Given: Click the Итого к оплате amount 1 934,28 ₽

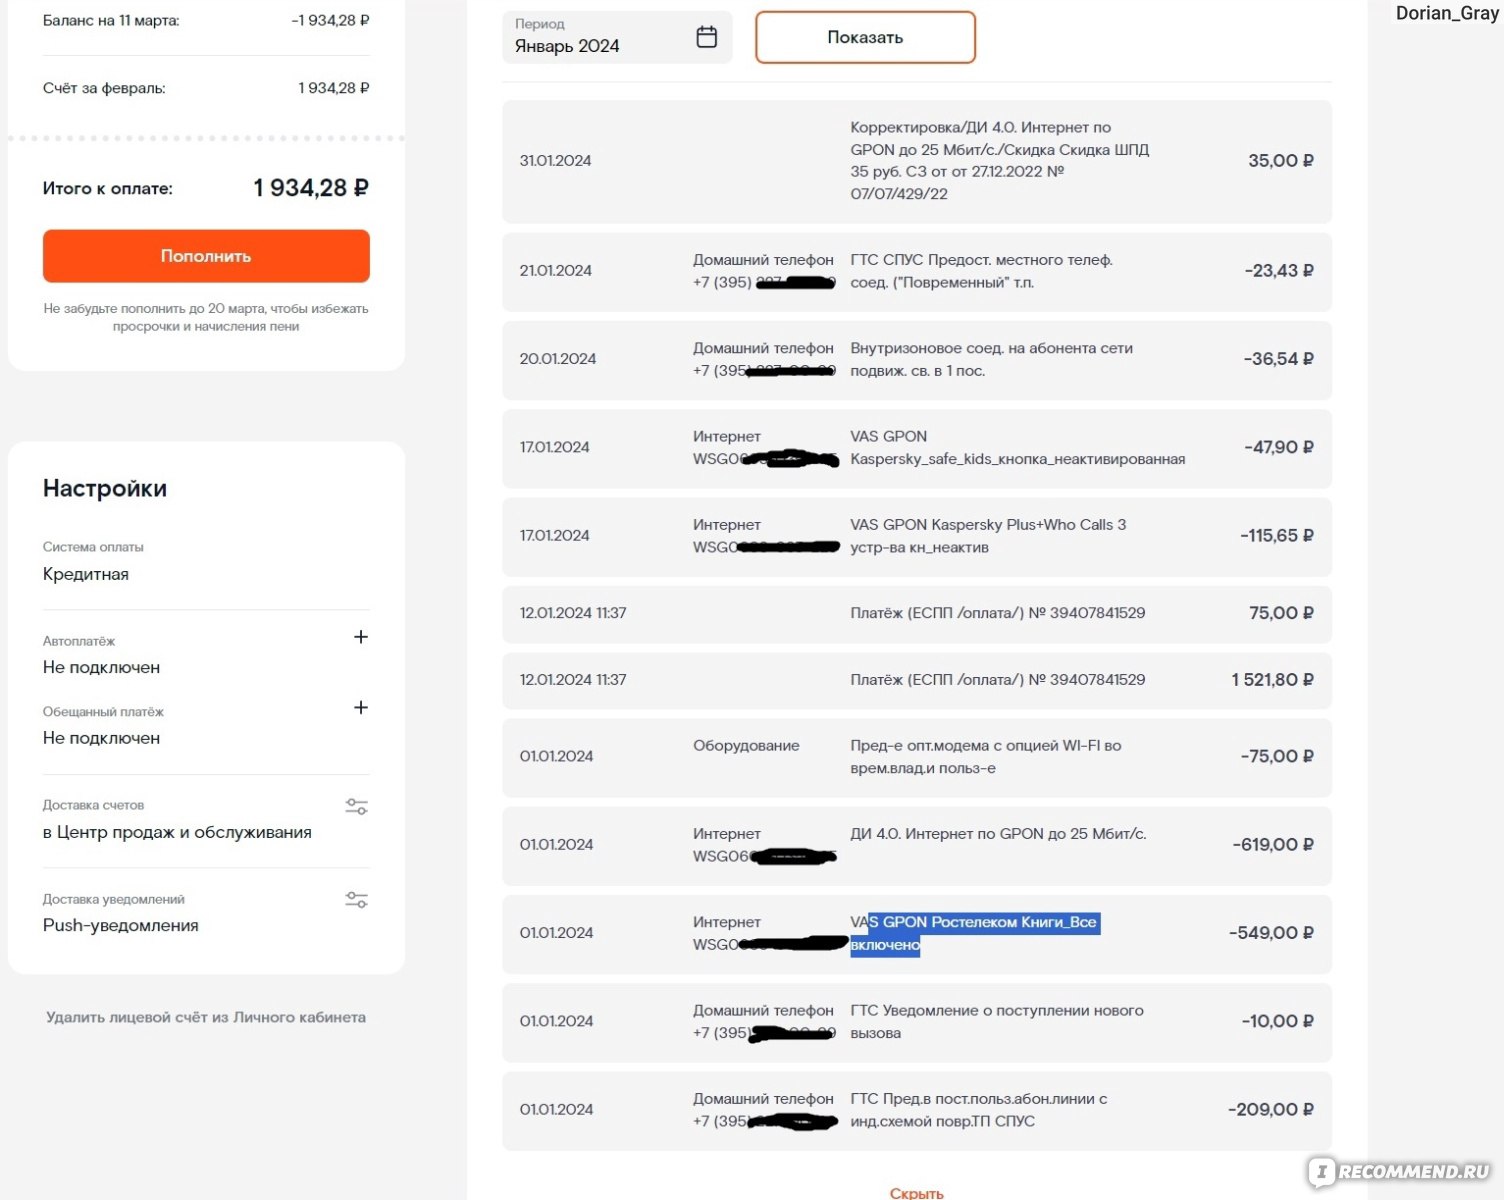Looking at the screenshot, I should [x=311, y=188].
